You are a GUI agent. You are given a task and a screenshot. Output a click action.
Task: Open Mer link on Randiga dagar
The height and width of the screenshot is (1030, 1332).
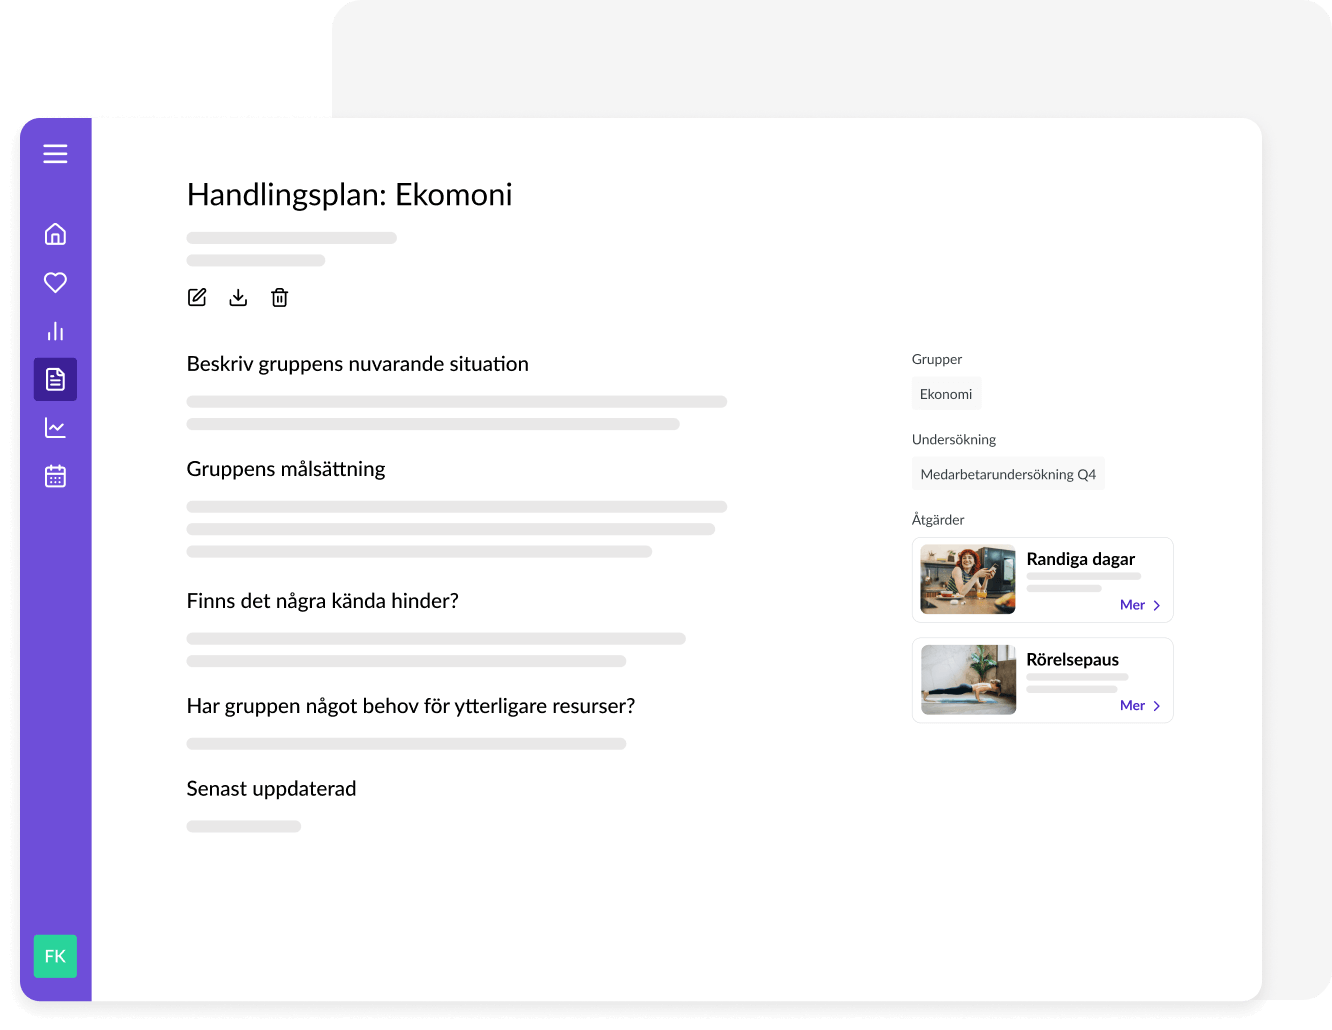[x=1140, y=605]
